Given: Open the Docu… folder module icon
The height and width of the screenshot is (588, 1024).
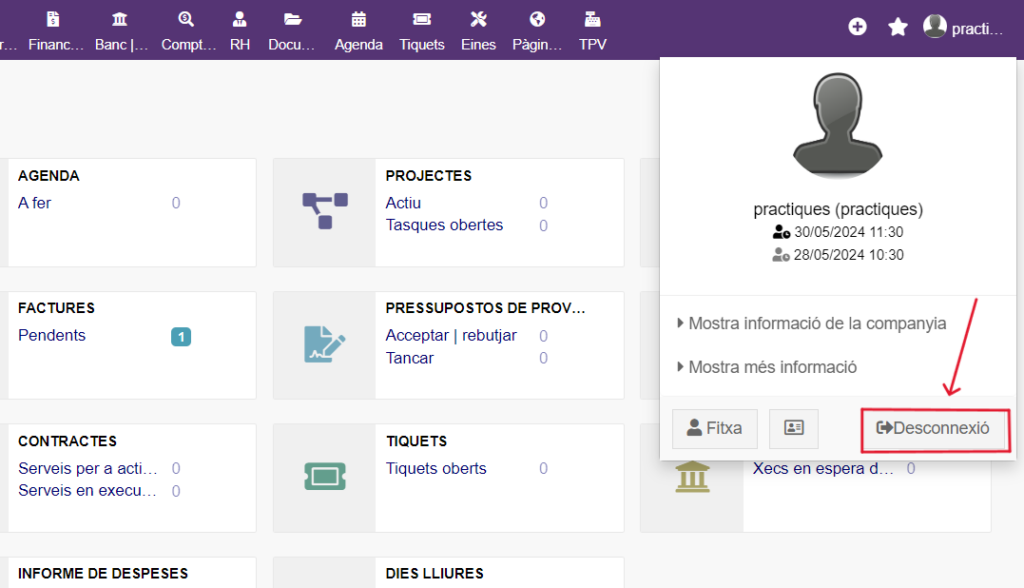Looking at the screenshot, I should point(293,20).
